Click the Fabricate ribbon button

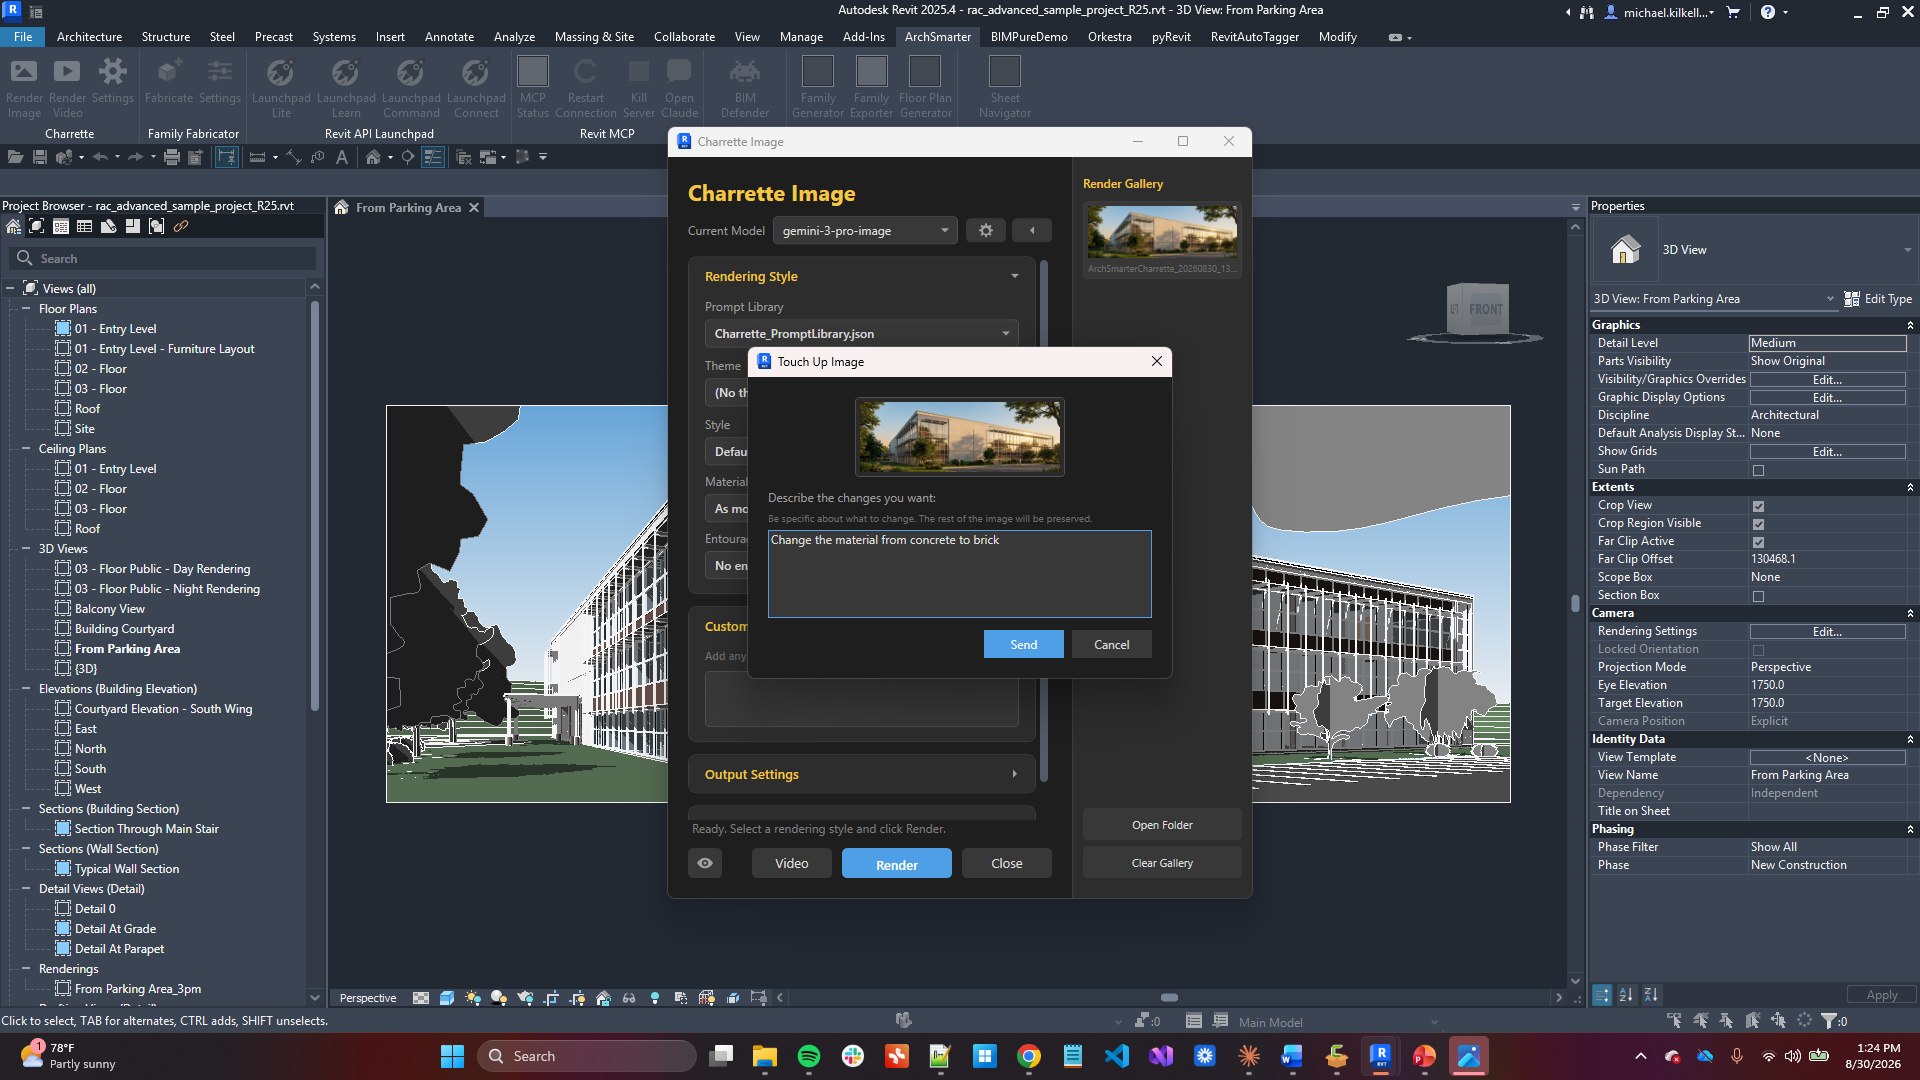click(169, 81)
